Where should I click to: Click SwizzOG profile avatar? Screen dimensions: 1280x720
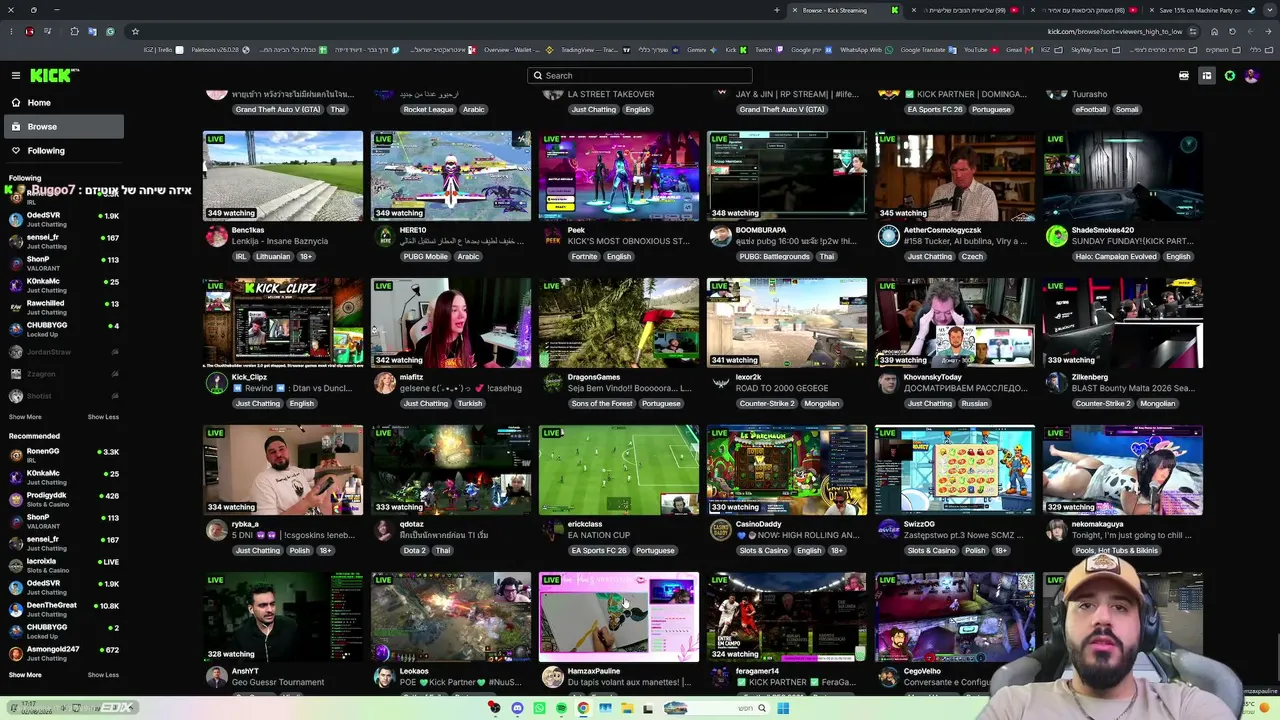[x=889, y=530]
